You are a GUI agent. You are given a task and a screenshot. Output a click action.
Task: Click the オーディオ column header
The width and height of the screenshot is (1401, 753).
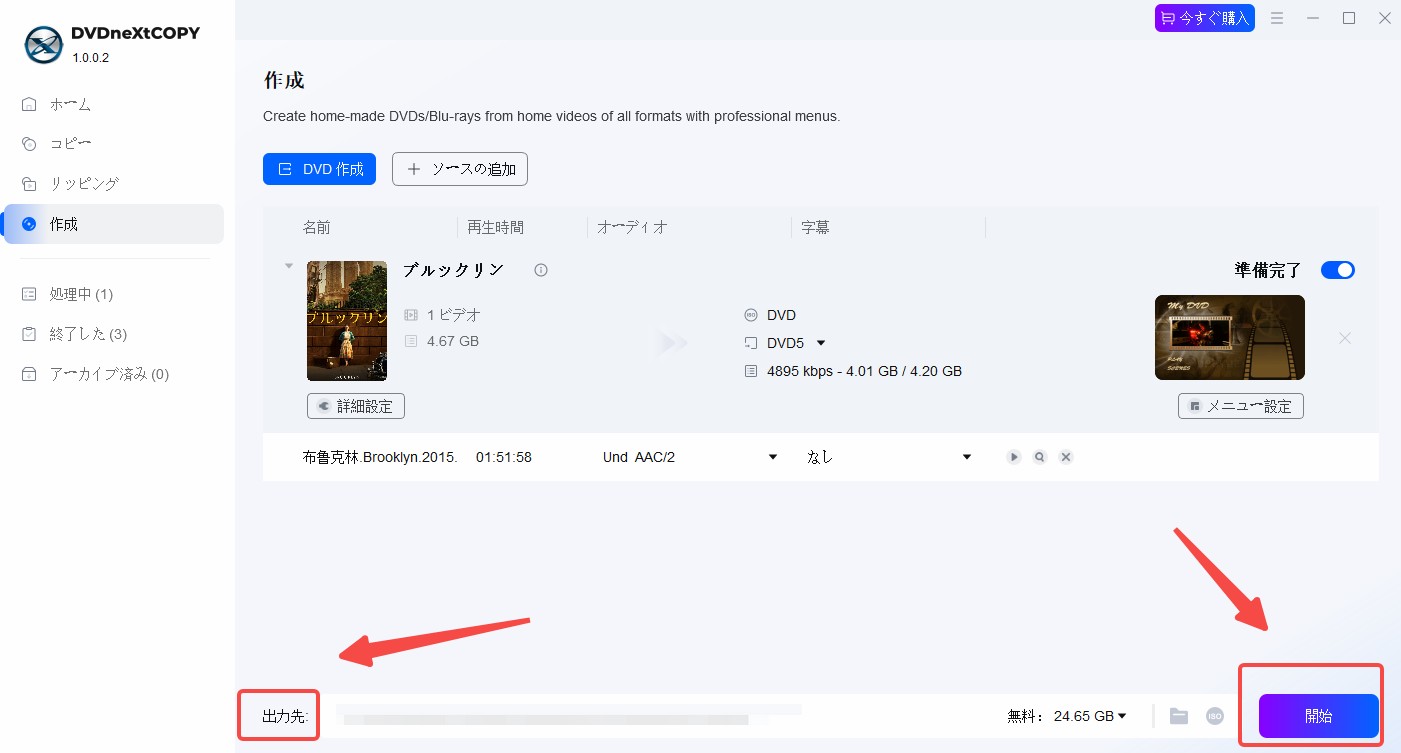(632, 228)
